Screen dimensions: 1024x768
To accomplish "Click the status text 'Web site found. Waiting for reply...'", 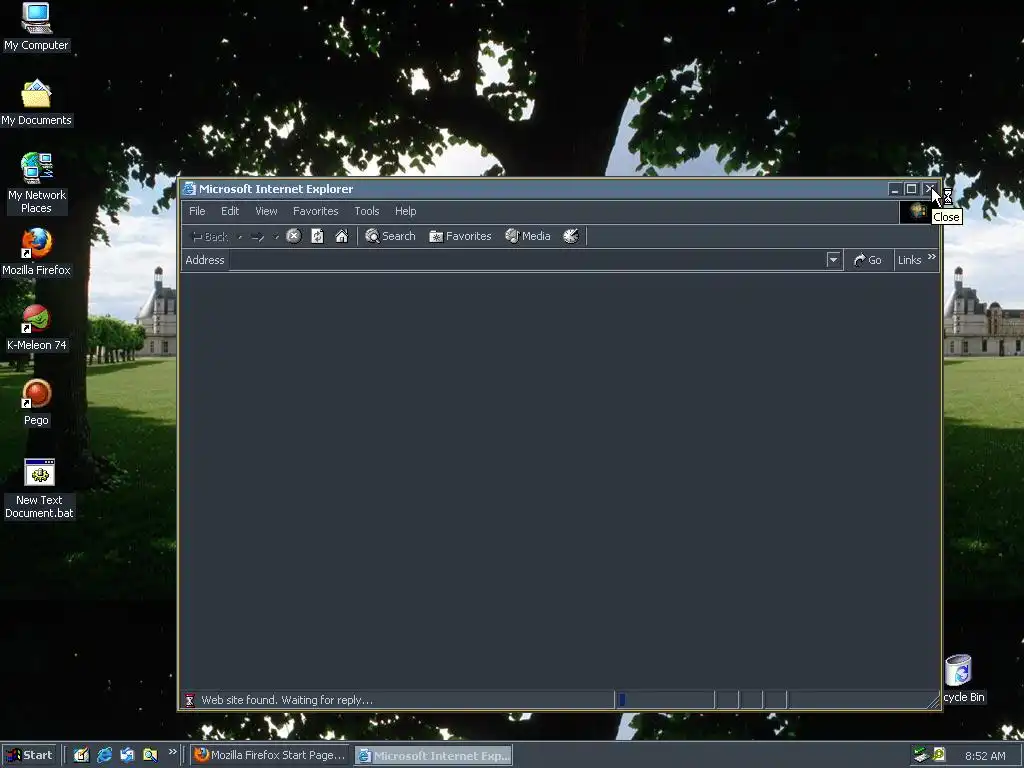I will [x=287, y=700].
